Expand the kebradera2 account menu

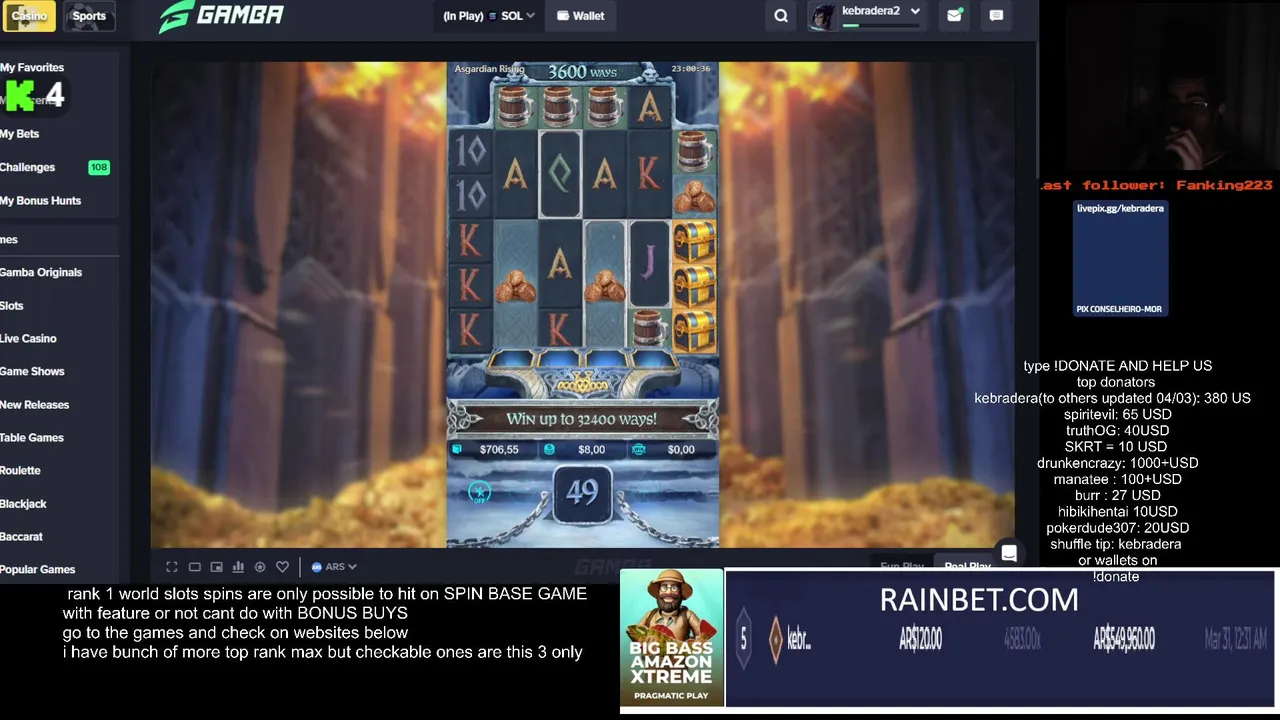point(915,12)
